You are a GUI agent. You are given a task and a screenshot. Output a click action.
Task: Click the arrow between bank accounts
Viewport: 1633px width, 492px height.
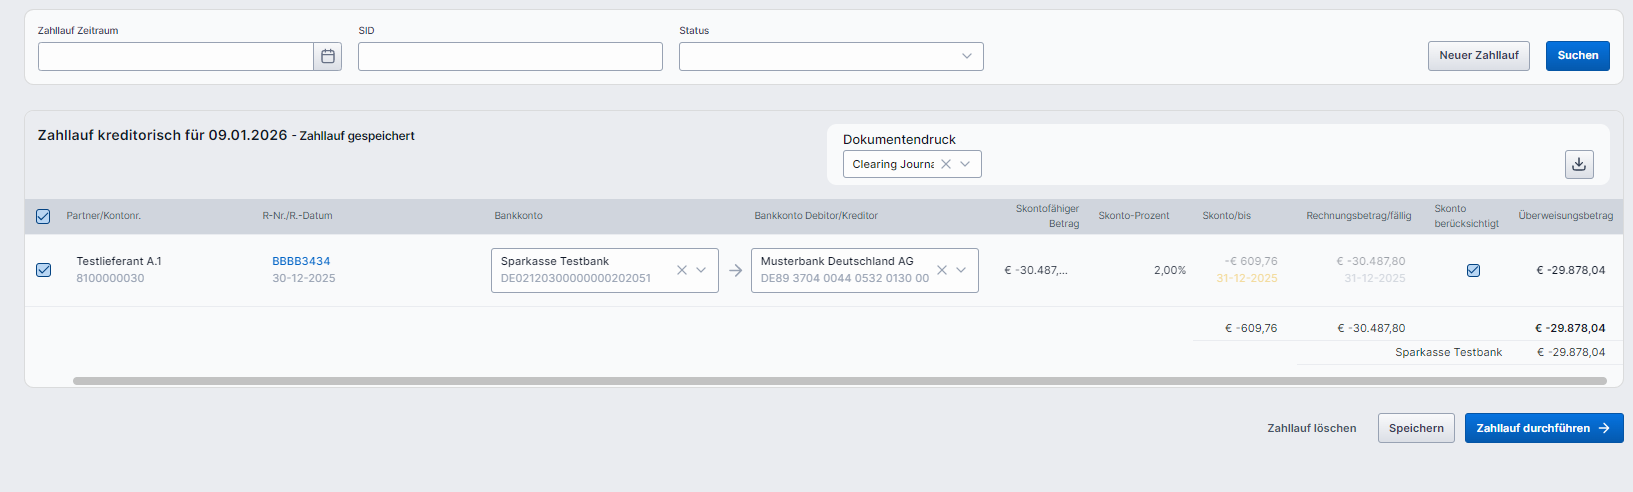pos(735,270)
